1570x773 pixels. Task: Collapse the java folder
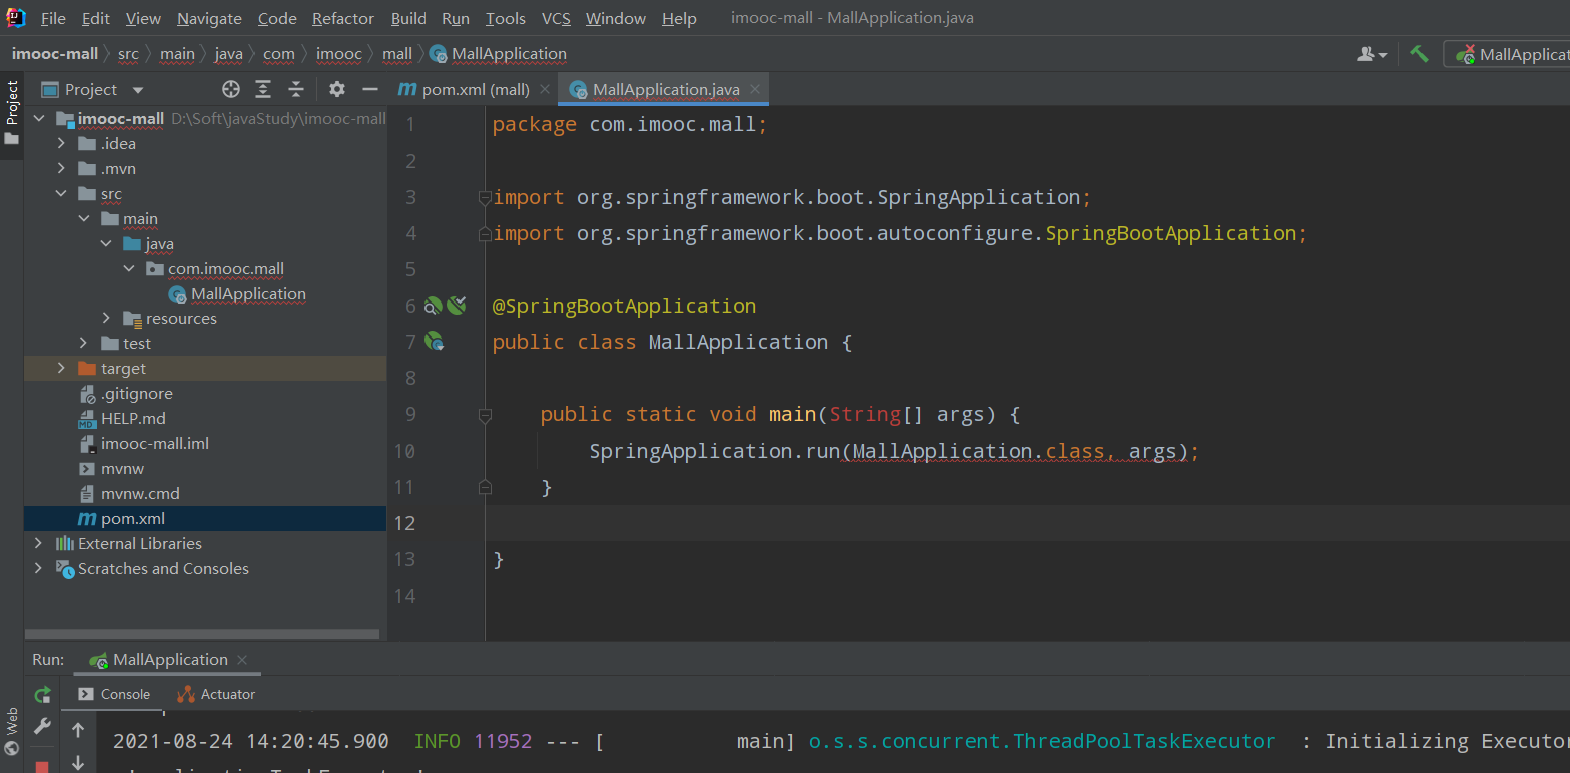point(106,243)
